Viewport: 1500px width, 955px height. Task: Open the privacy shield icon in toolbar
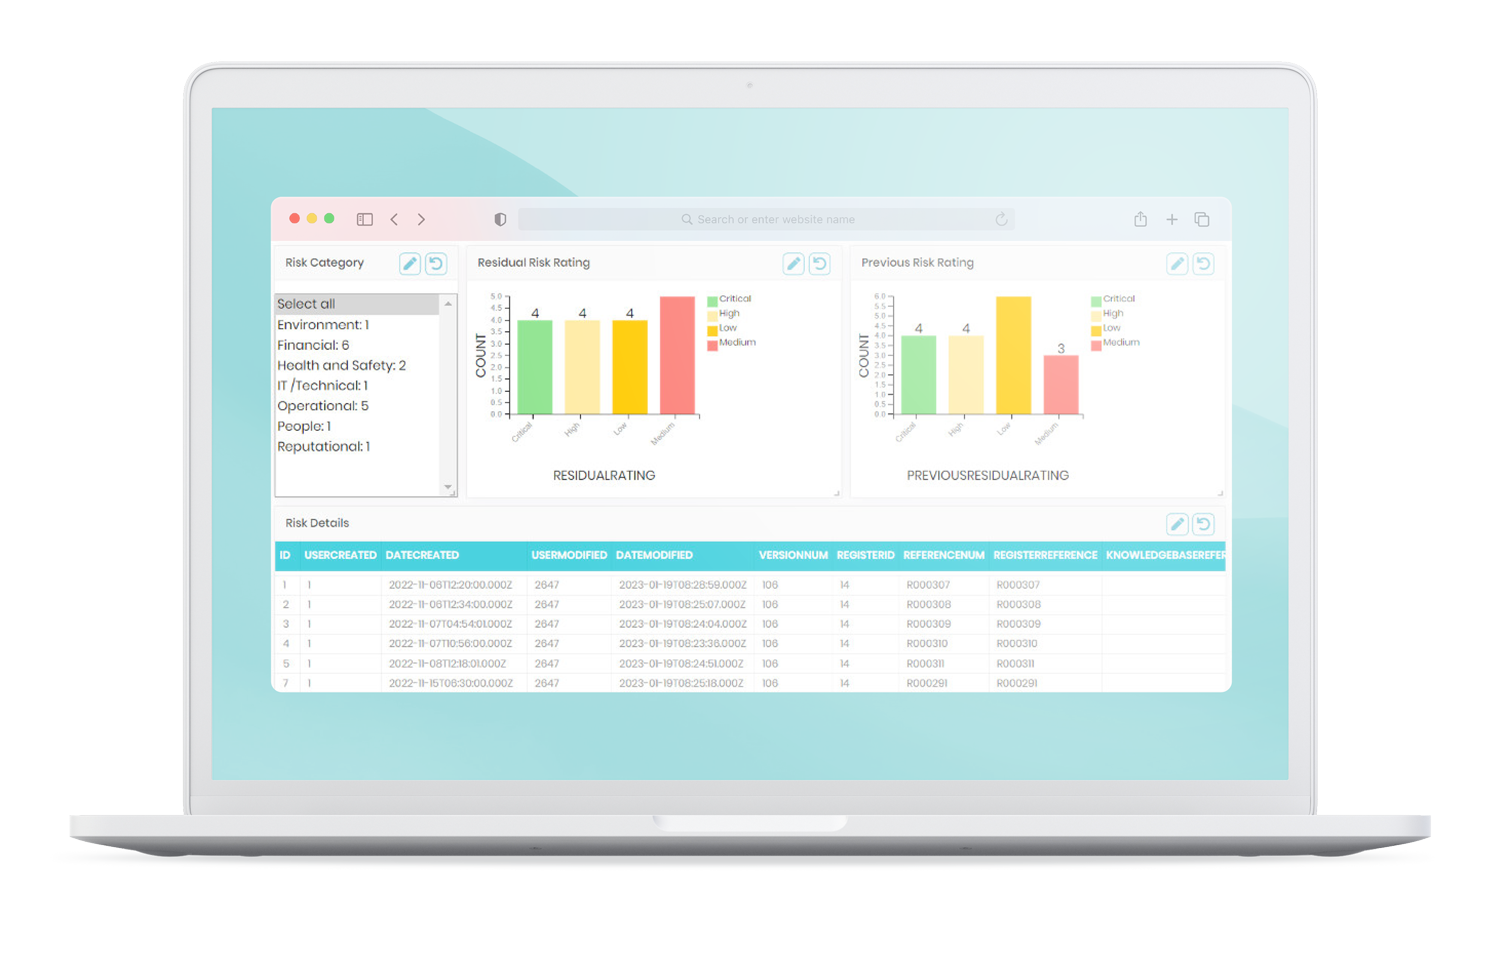click(x=500, y=219)
